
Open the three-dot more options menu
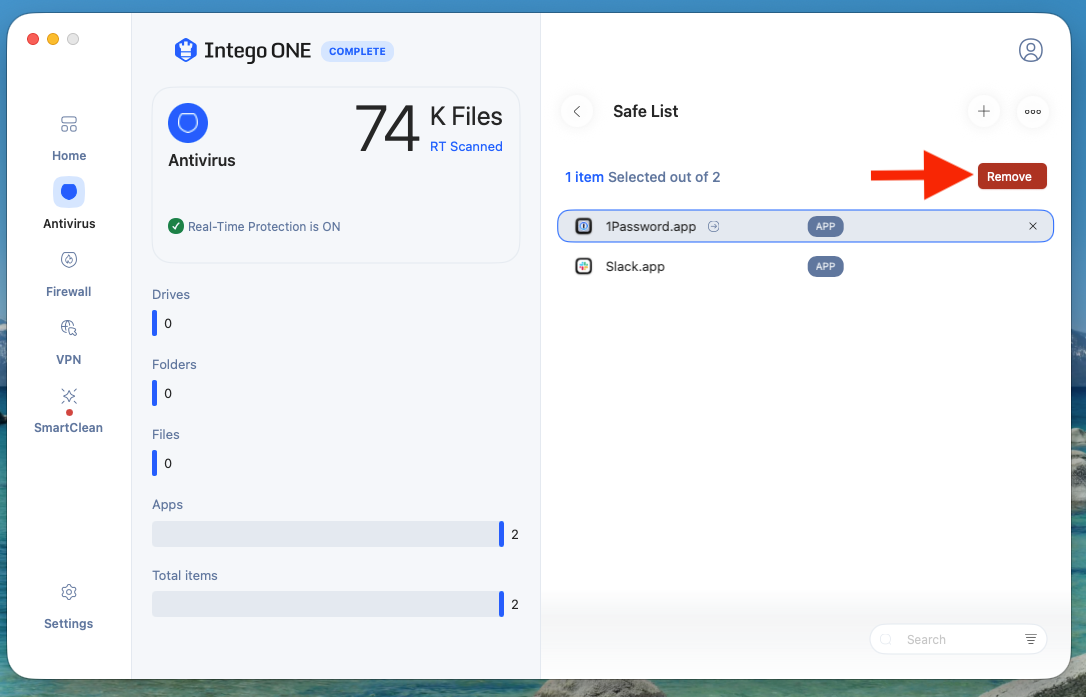click(x=1033, y=111)
